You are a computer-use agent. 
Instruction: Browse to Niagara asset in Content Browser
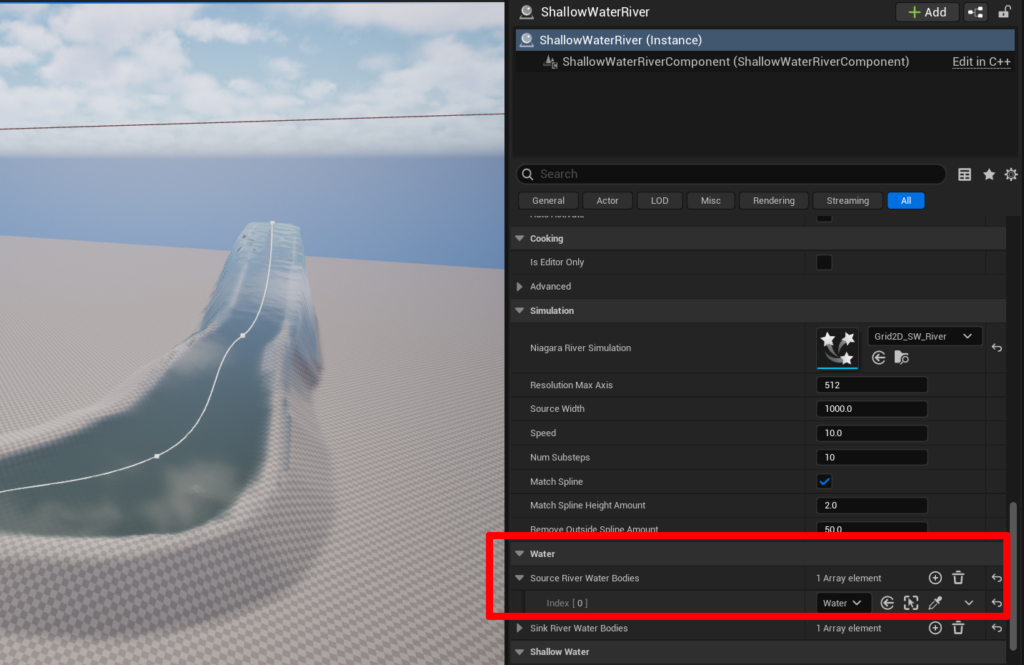click(x=901, y=357)
